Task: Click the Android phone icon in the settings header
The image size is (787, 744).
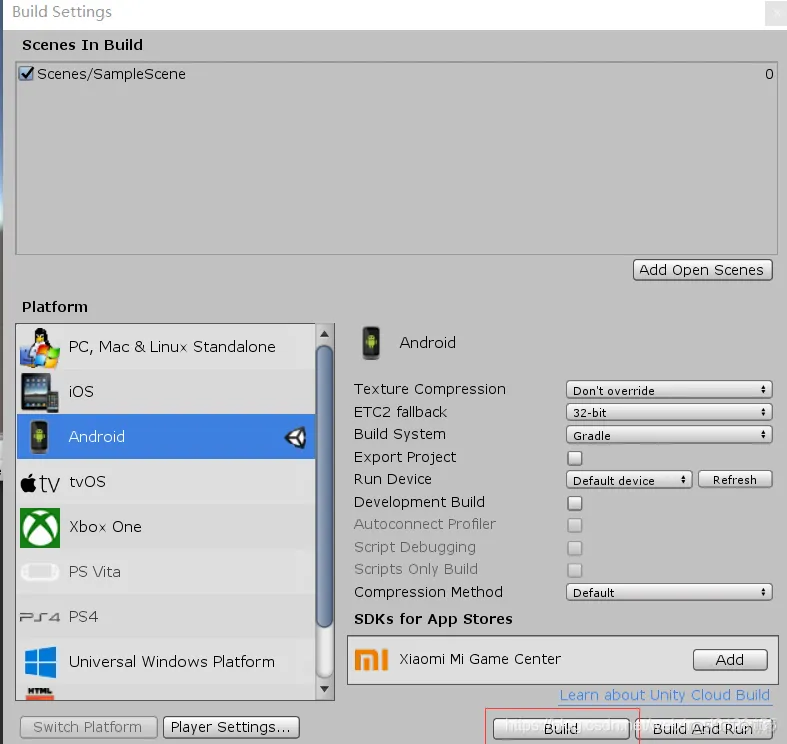Action: click(371, 343)
